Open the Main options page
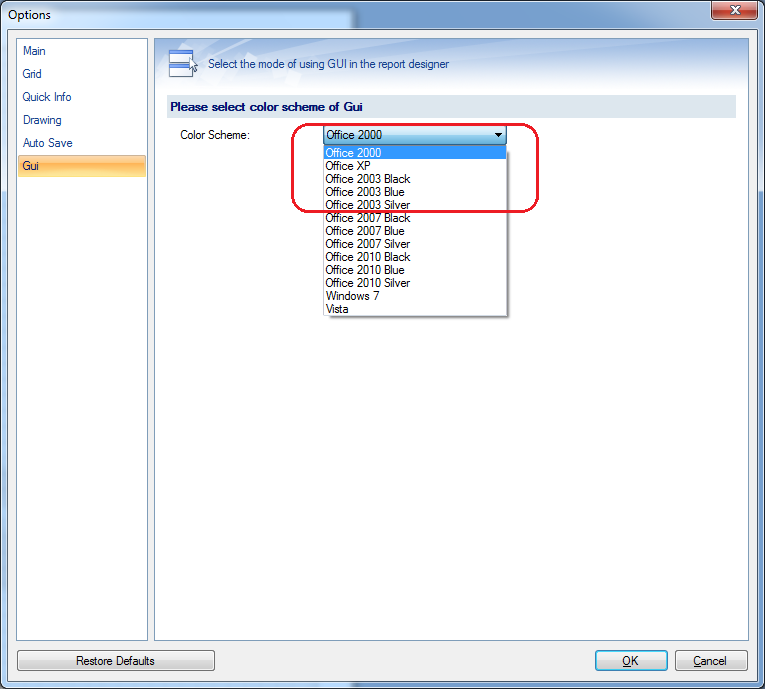 tap(81, 51)
